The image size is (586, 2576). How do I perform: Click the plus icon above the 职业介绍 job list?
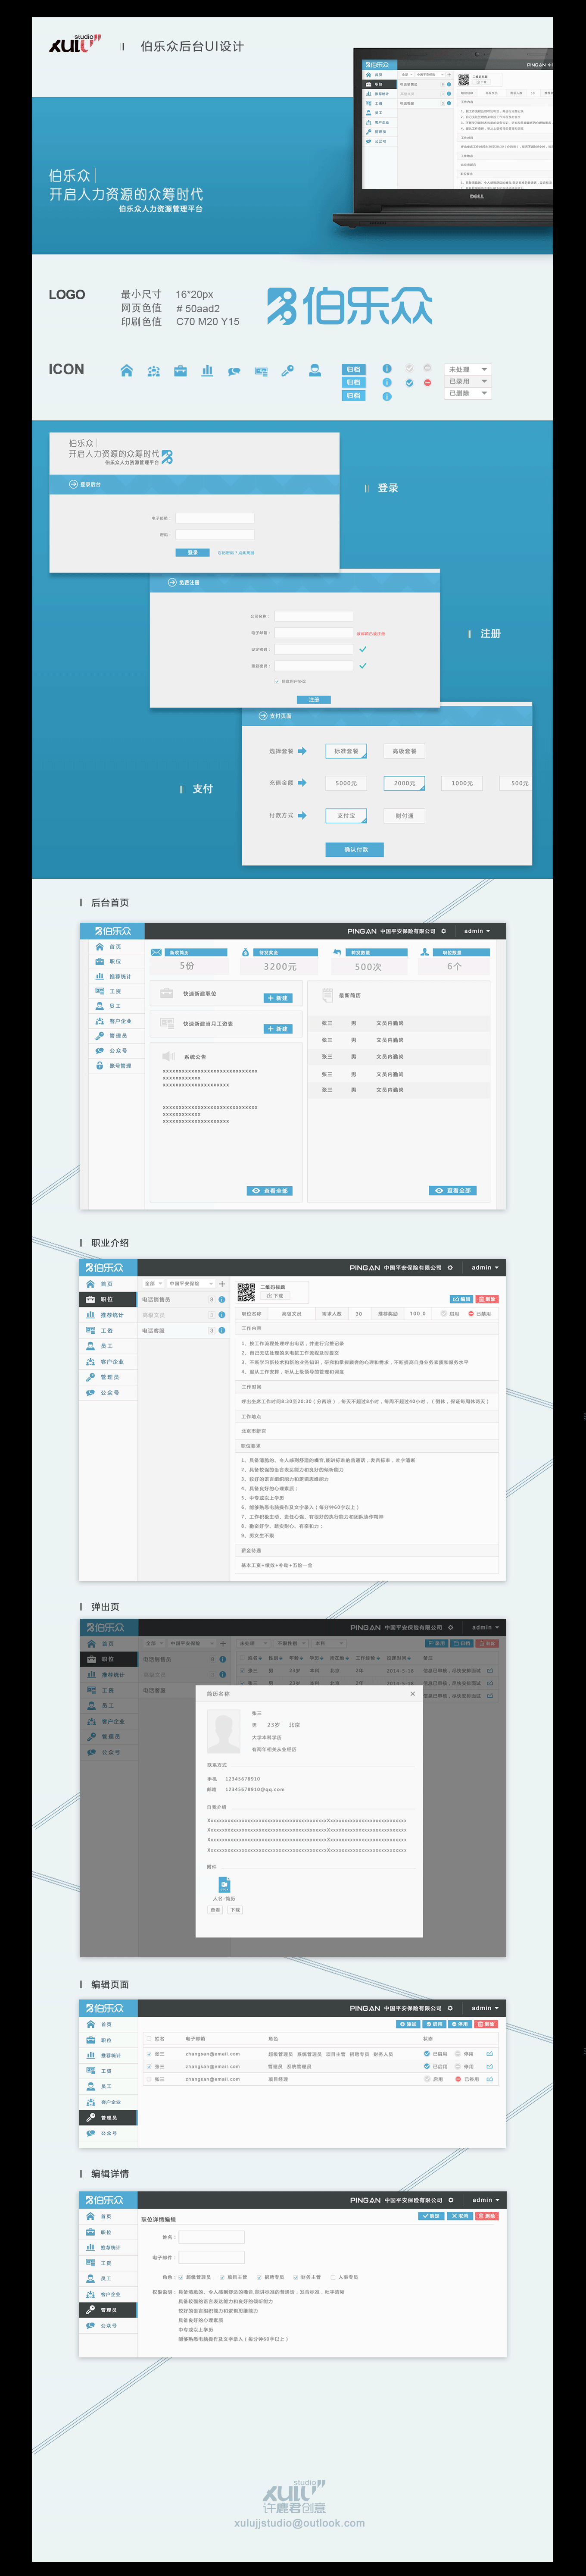tap(222, 1284)
